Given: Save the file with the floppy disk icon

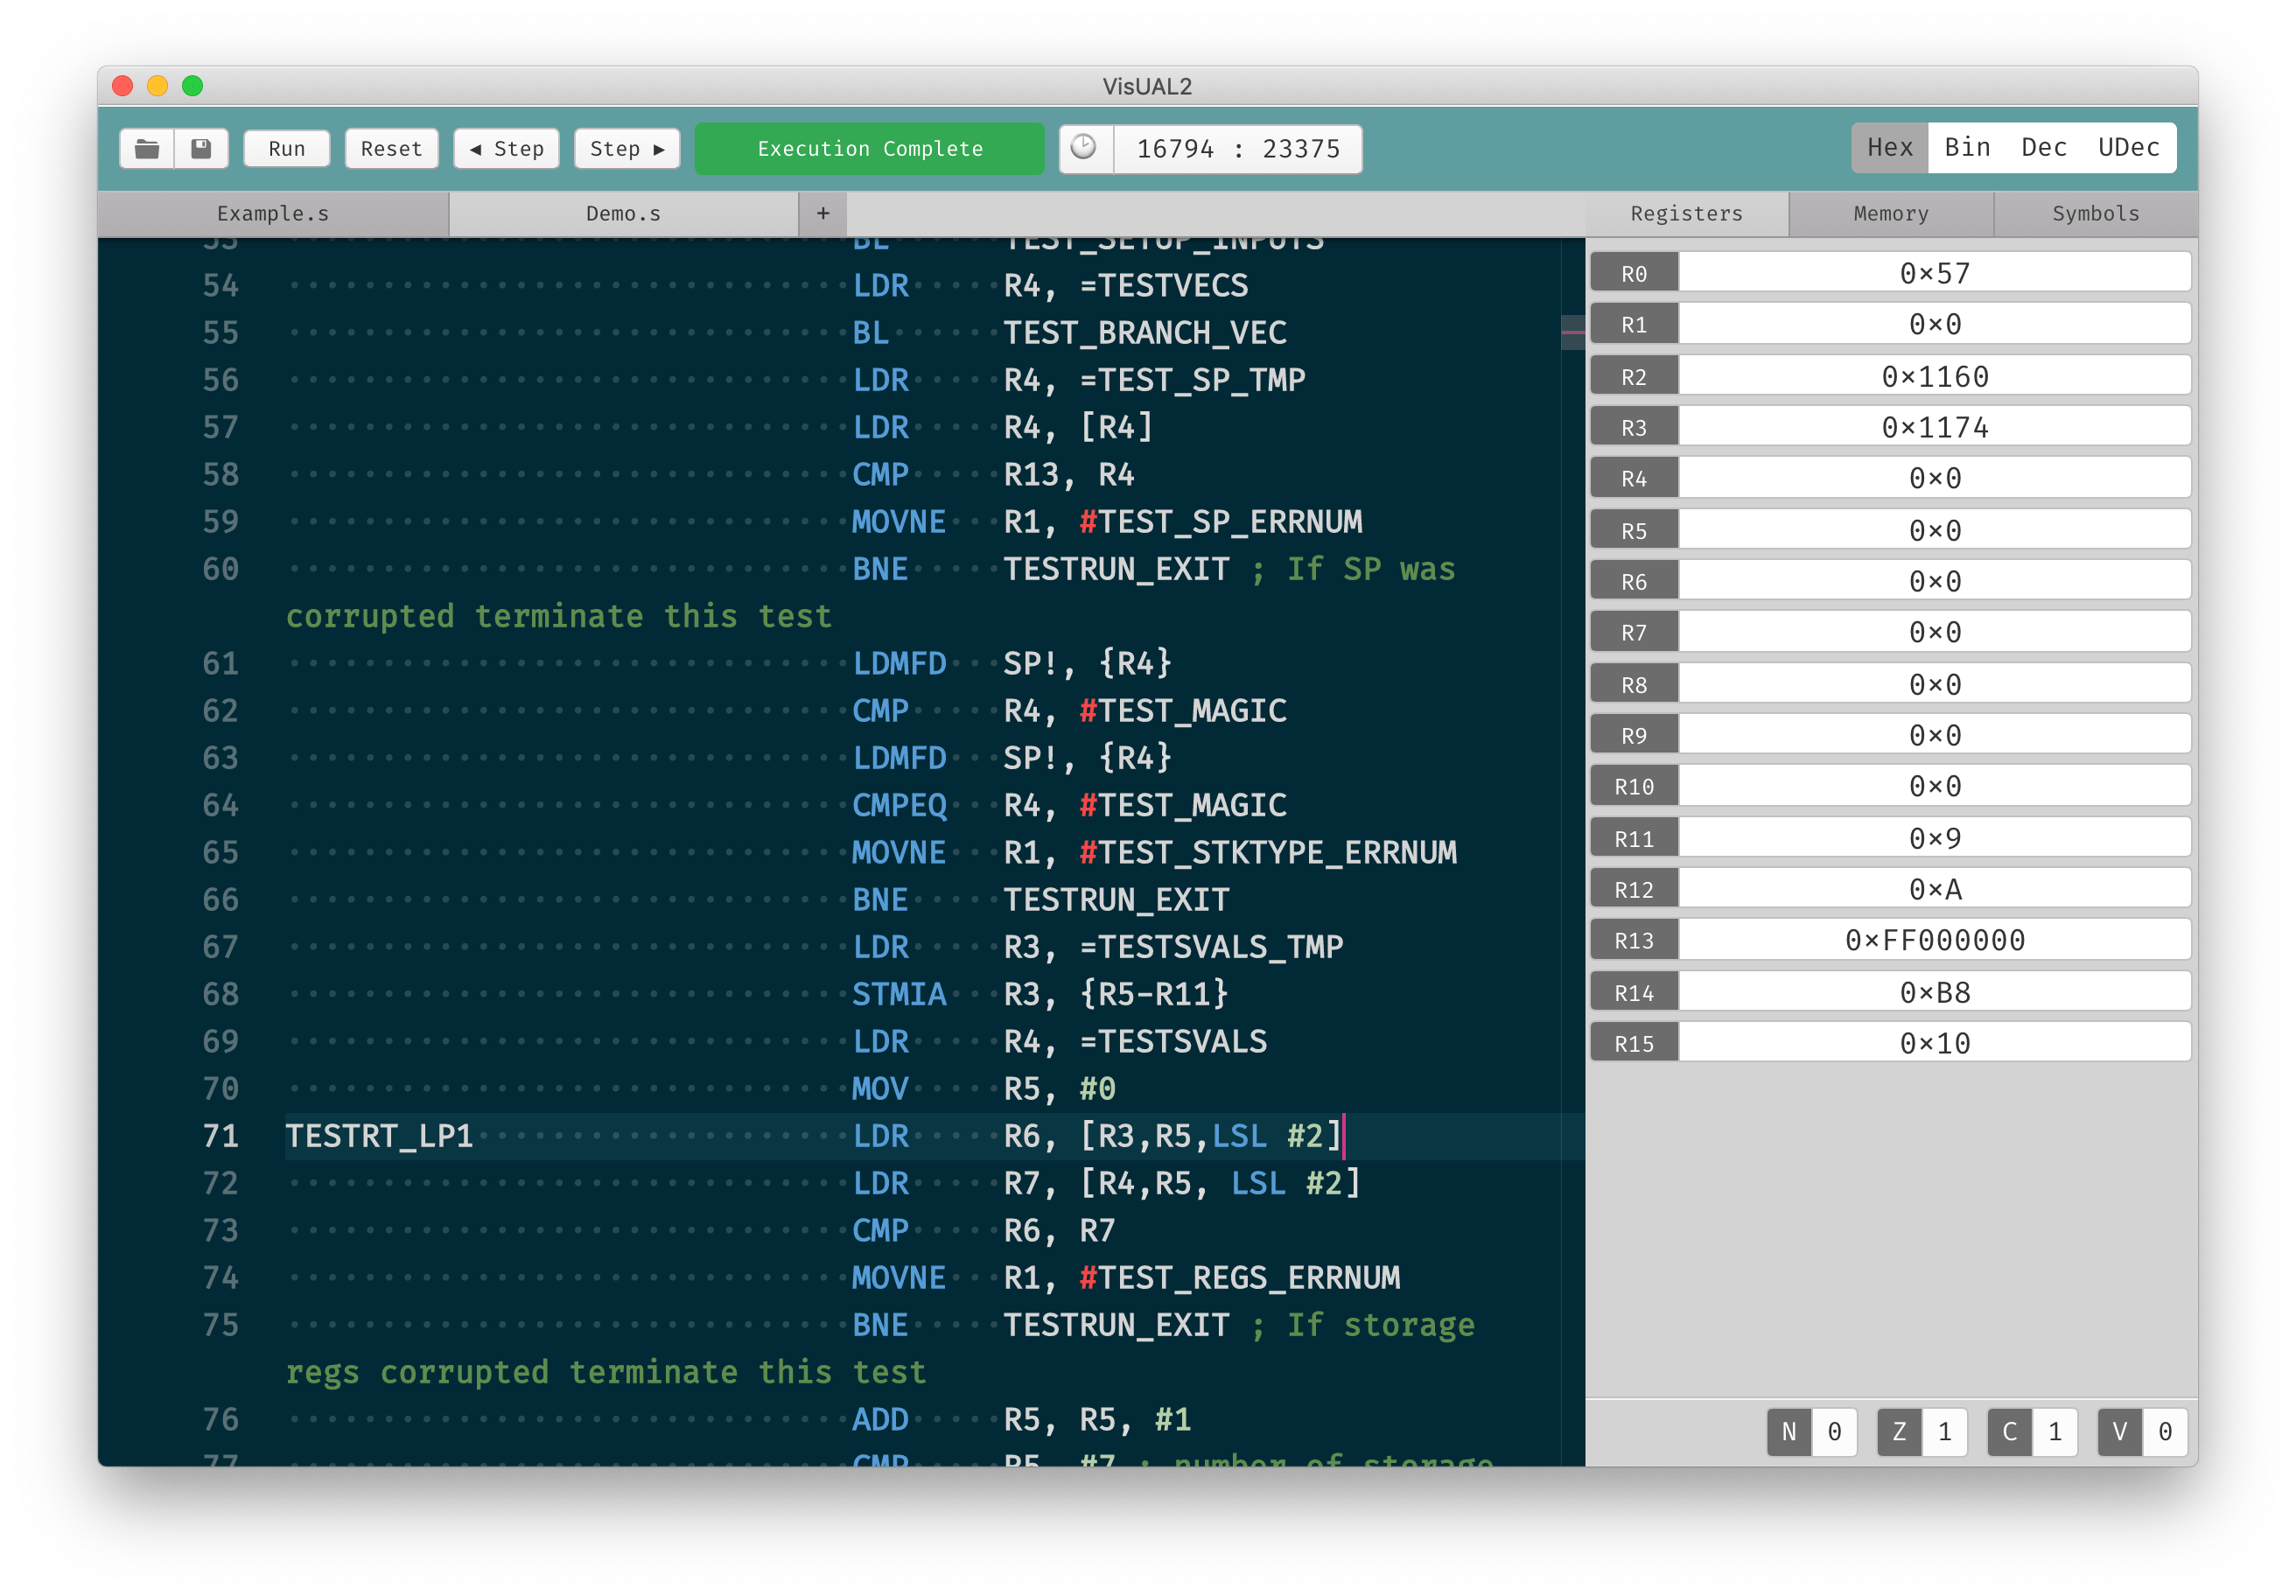Looking at the screenshot, I should click(201, 149).
